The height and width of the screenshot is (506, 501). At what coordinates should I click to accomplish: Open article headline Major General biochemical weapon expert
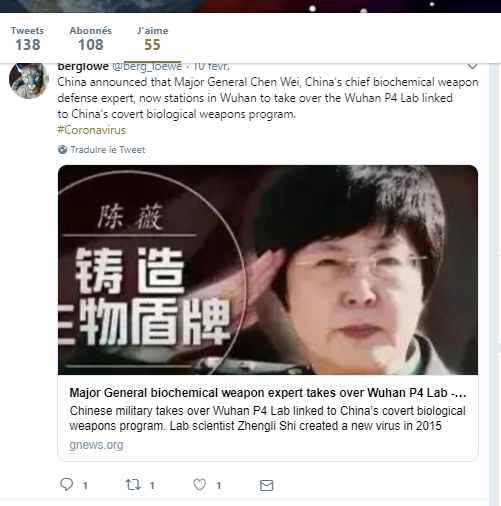[x=268, y=393]
